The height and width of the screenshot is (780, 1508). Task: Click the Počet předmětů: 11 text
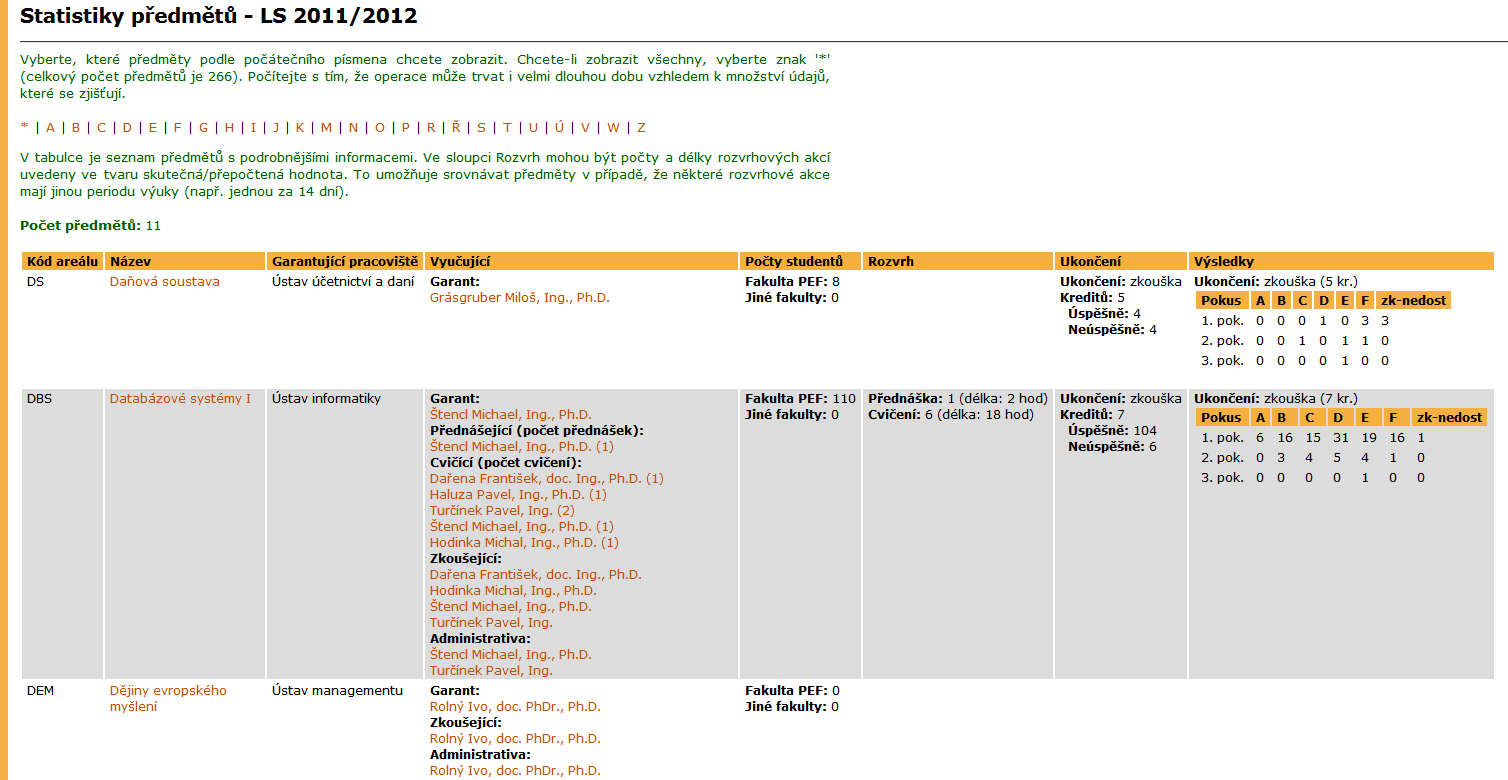click(x=90, y=226)
